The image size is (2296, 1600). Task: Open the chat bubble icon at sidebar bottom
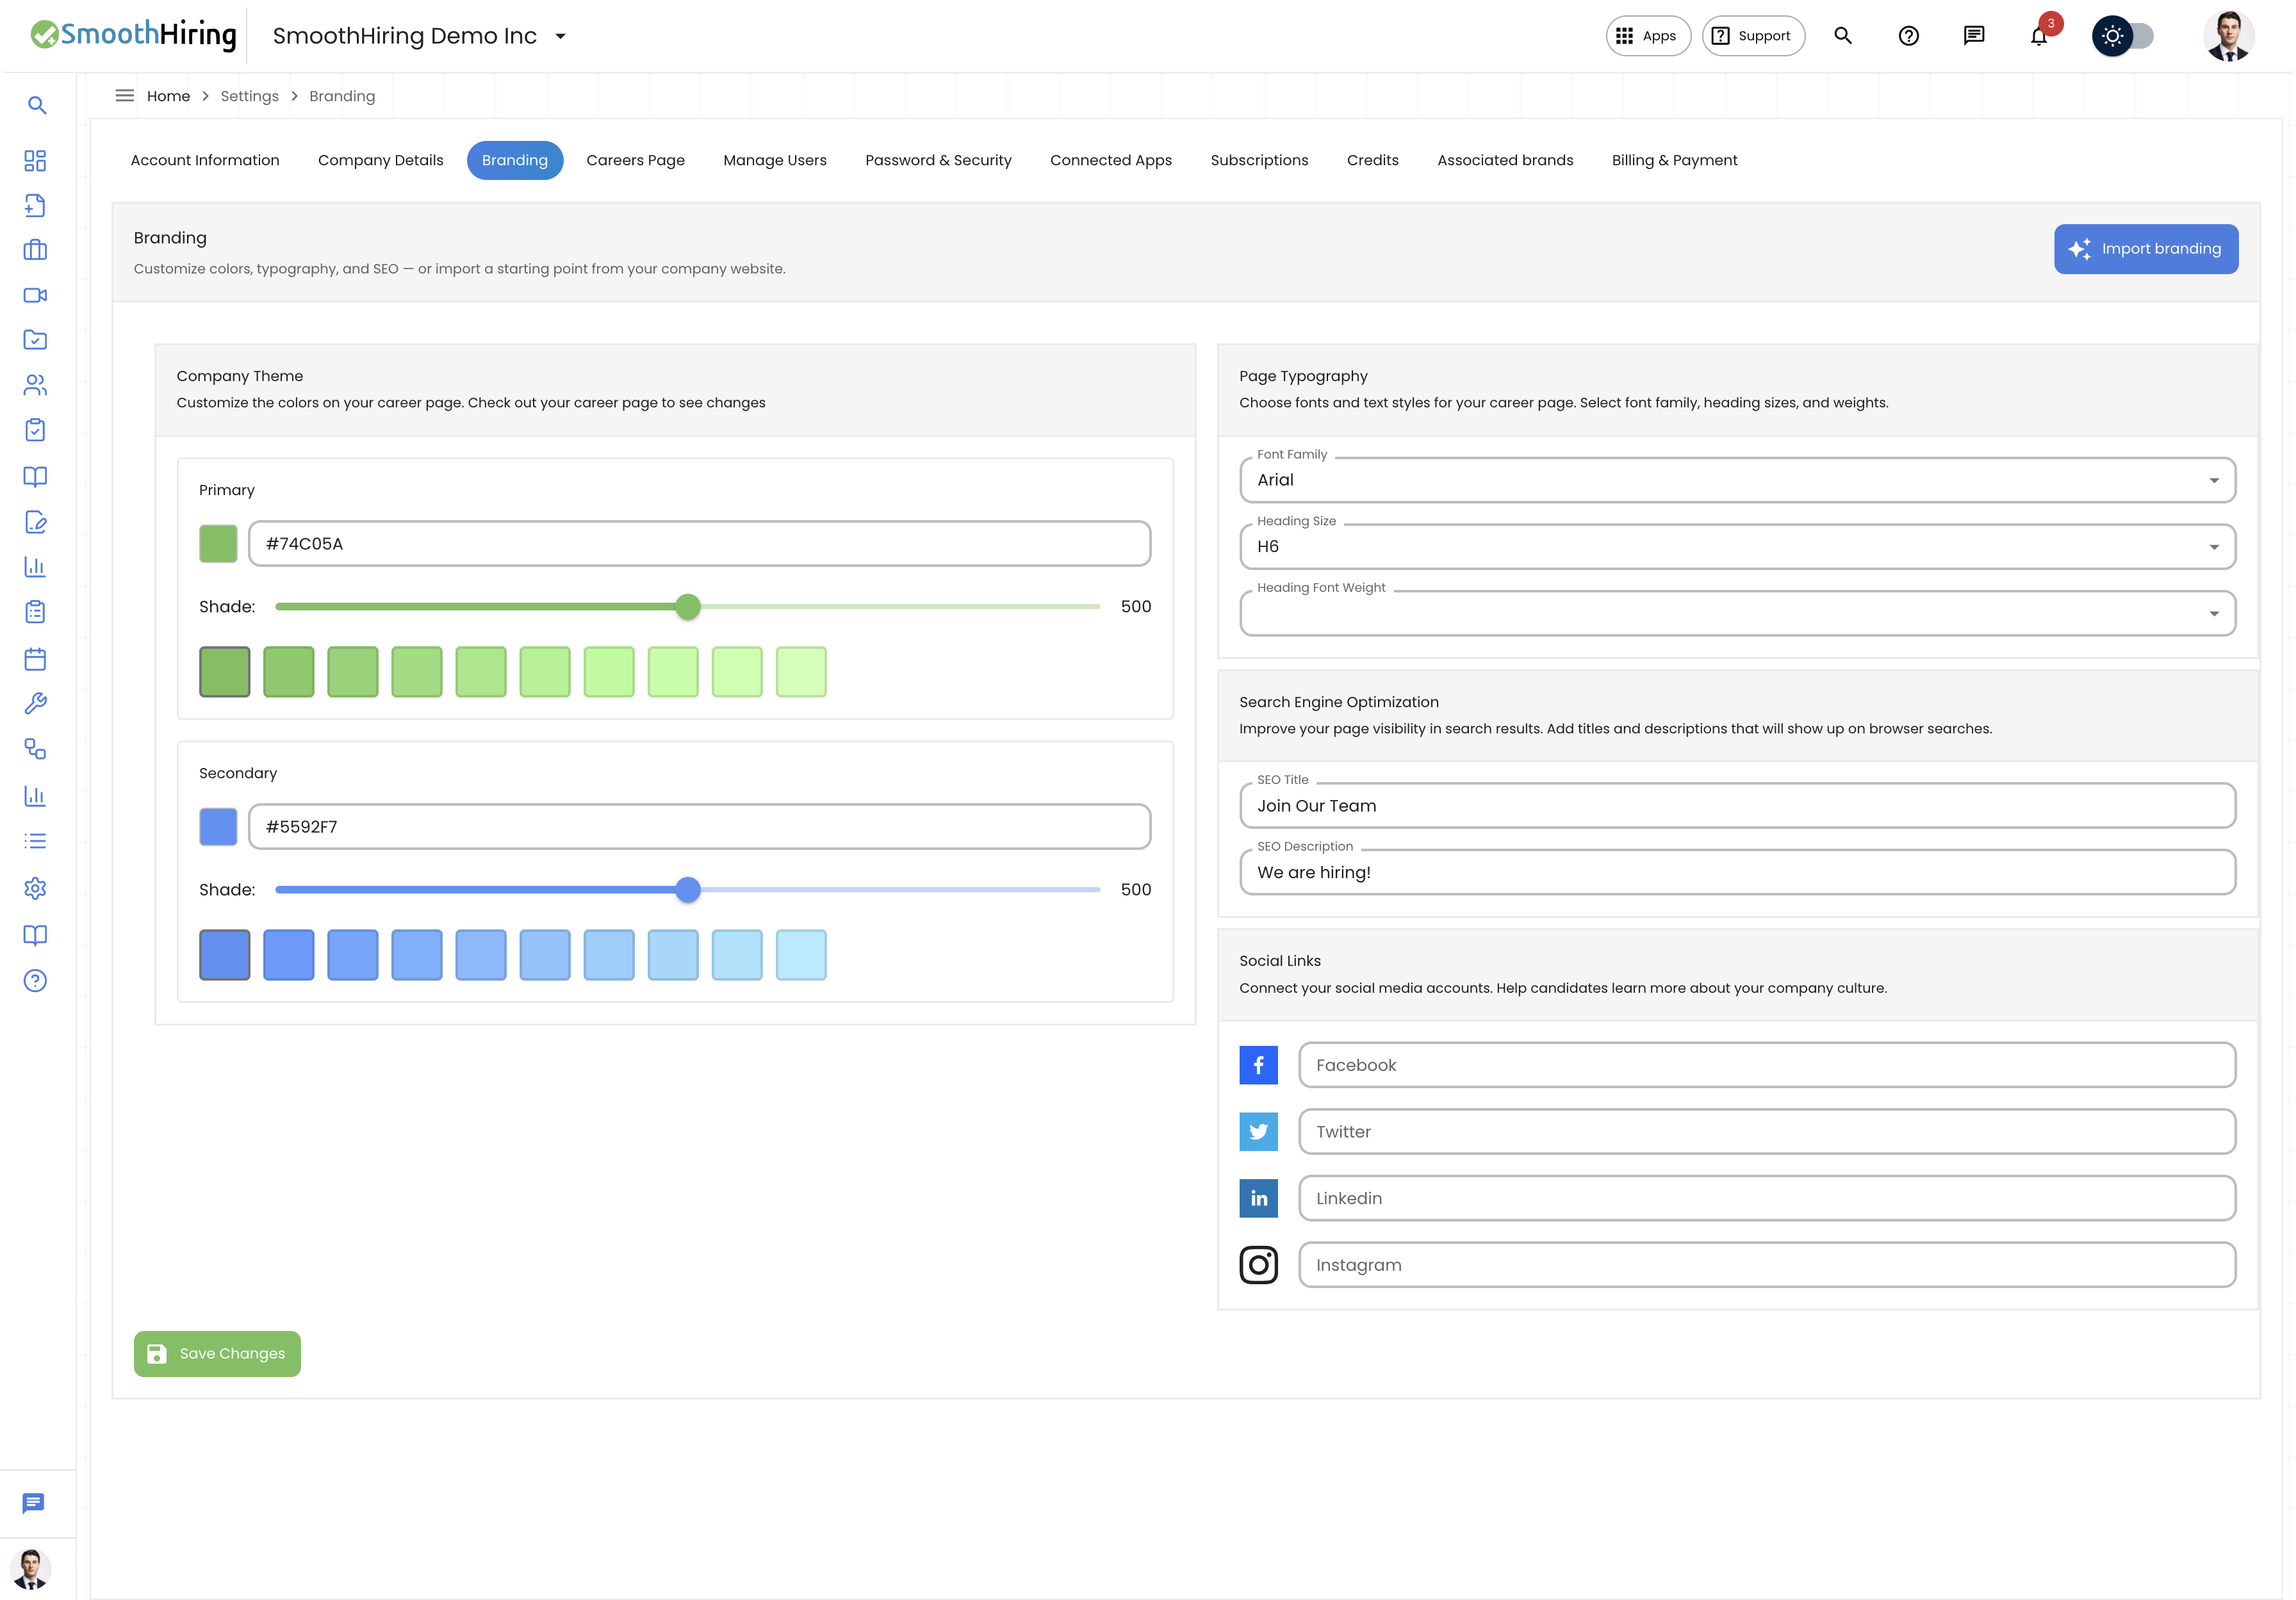[33, 1504]
